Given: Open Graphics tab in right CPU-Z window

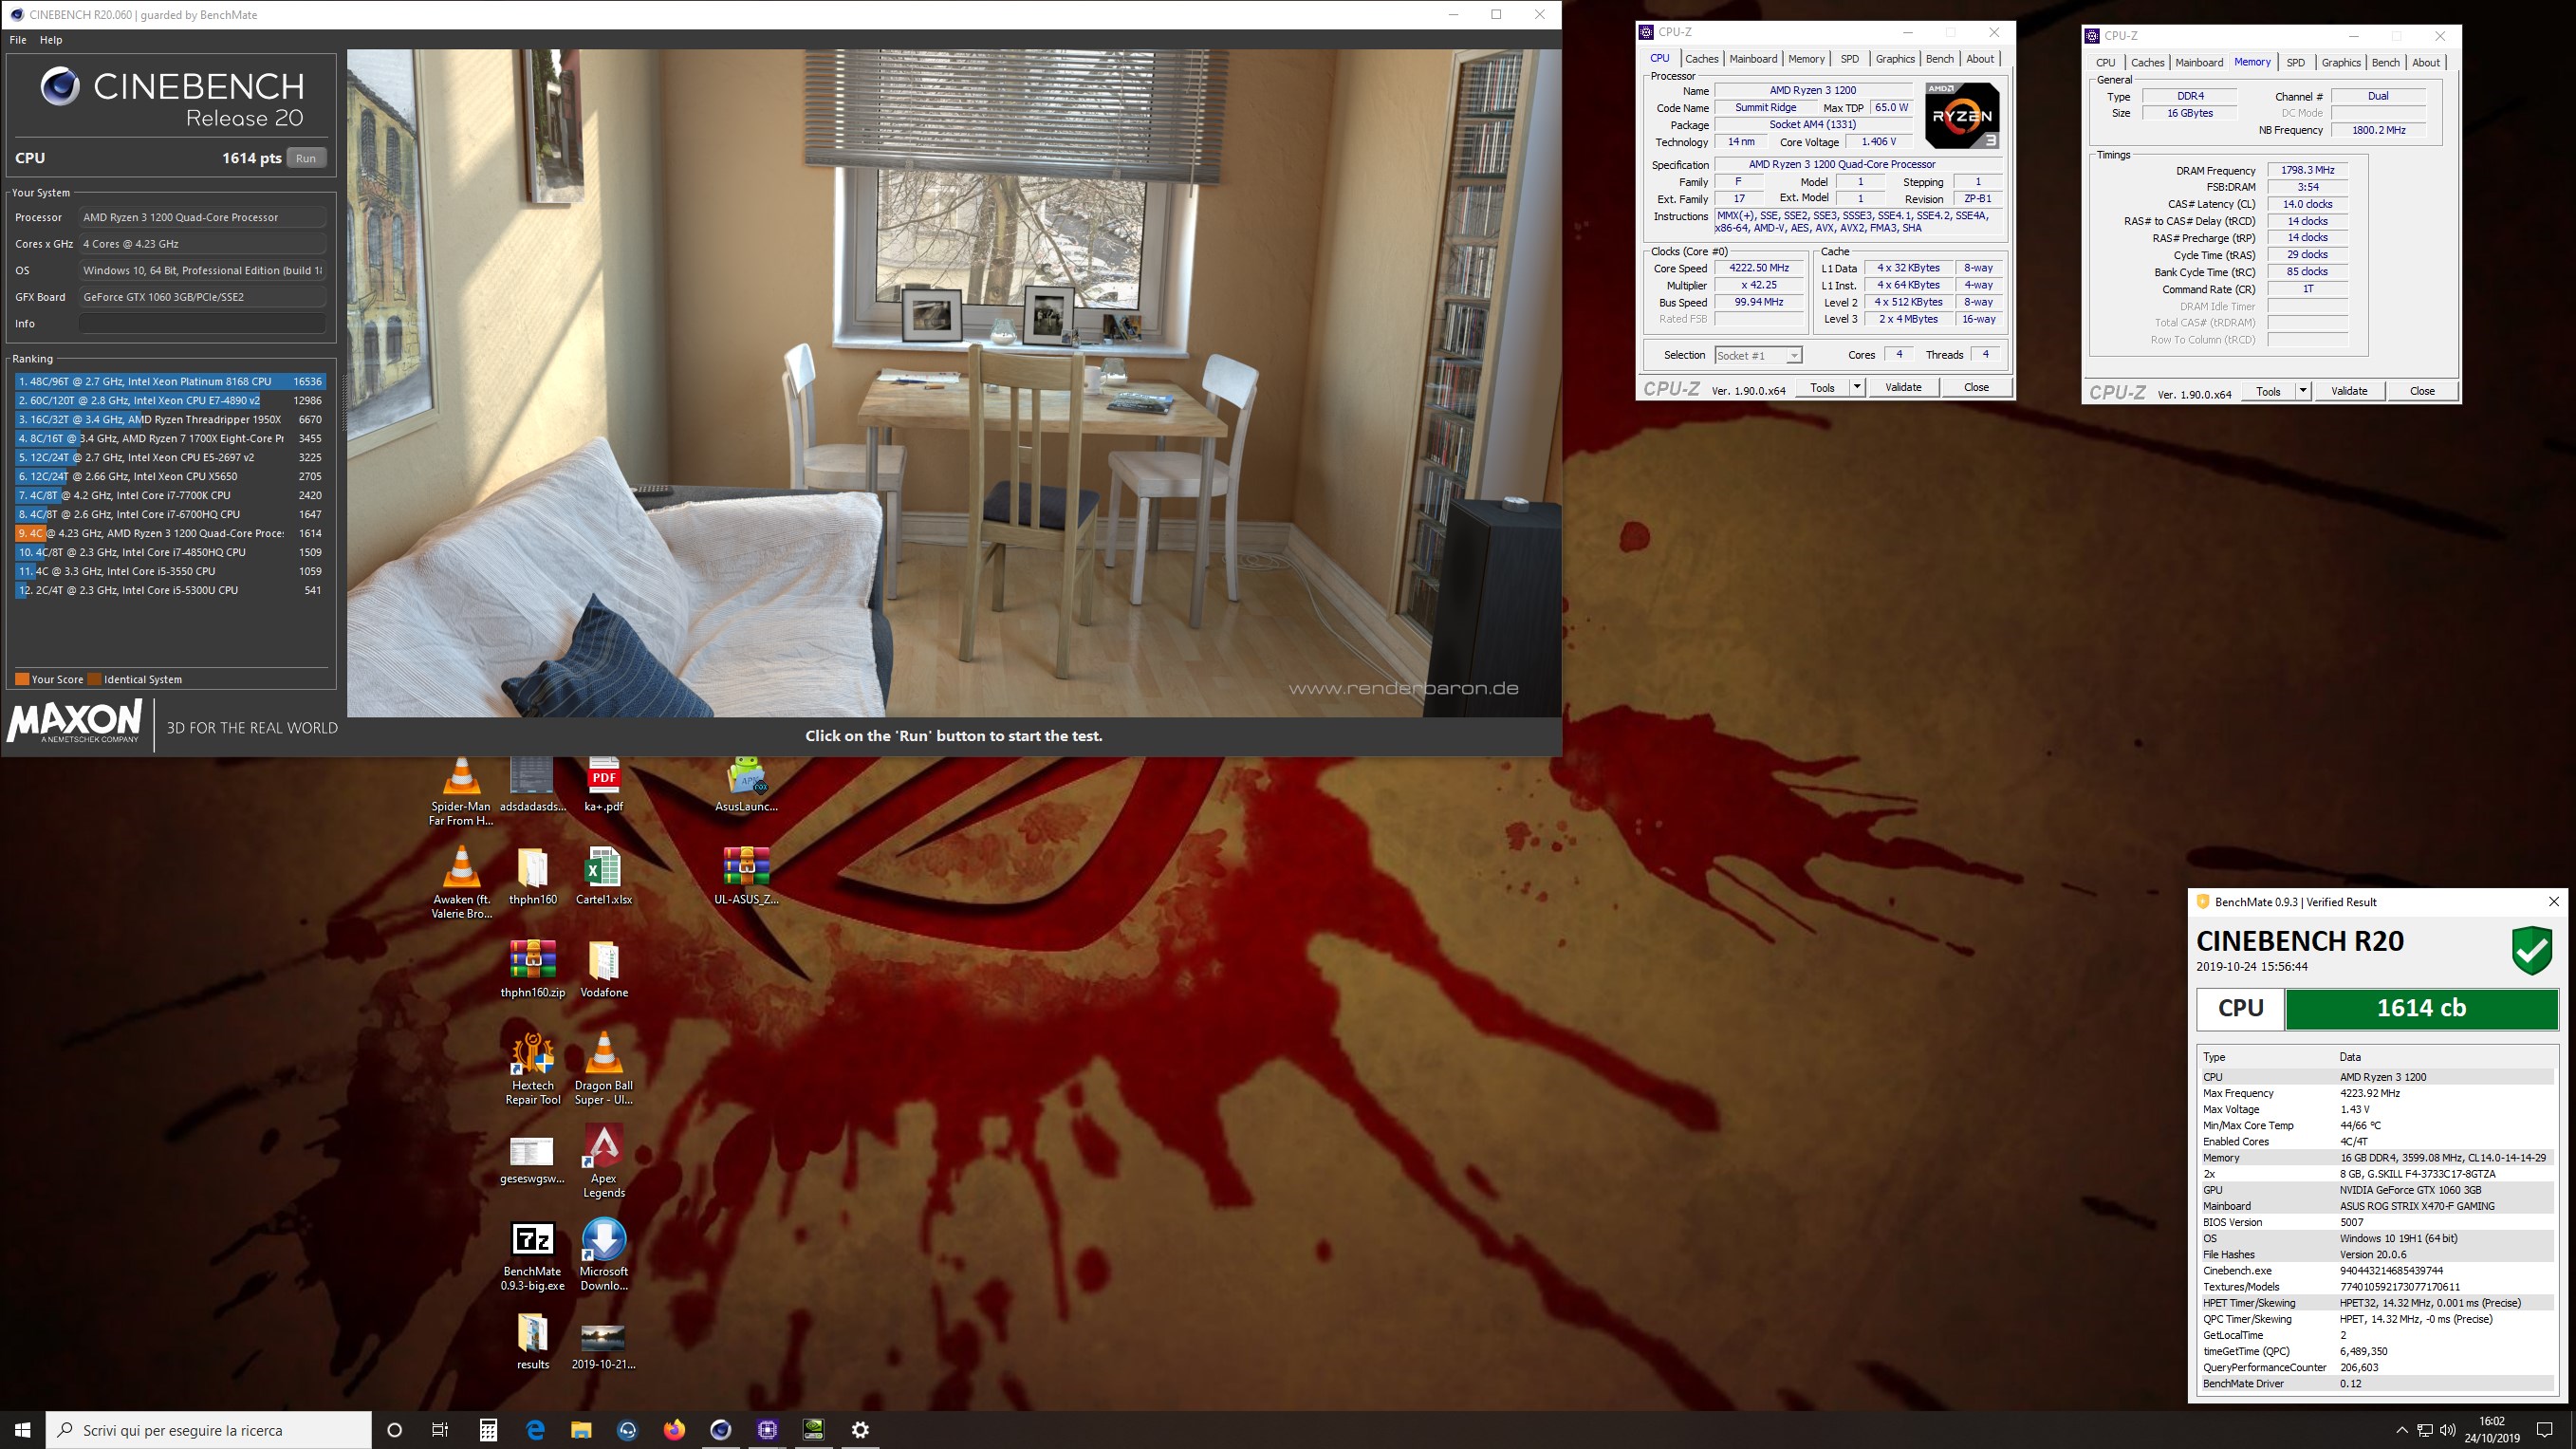Looking at the screenshot, I should 2341,62.
